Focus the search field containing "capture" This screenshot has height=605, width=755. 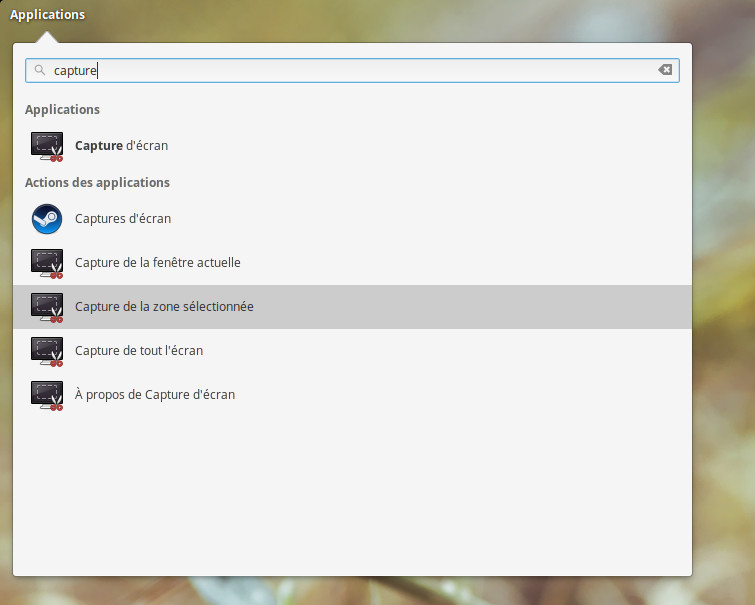pos(350,70)
